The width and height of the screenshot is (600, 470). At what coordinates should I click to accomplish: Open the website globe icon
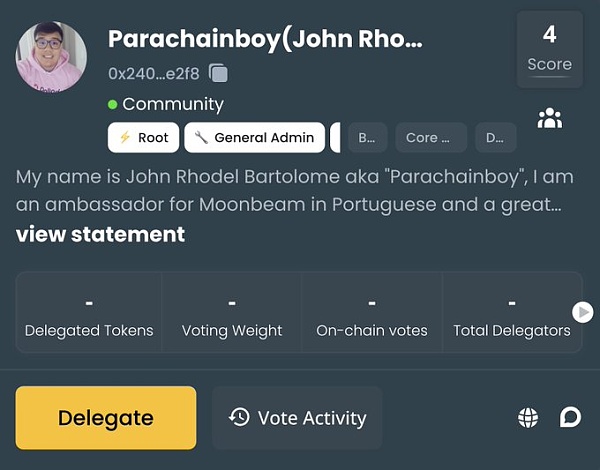[x=528, y=418]
